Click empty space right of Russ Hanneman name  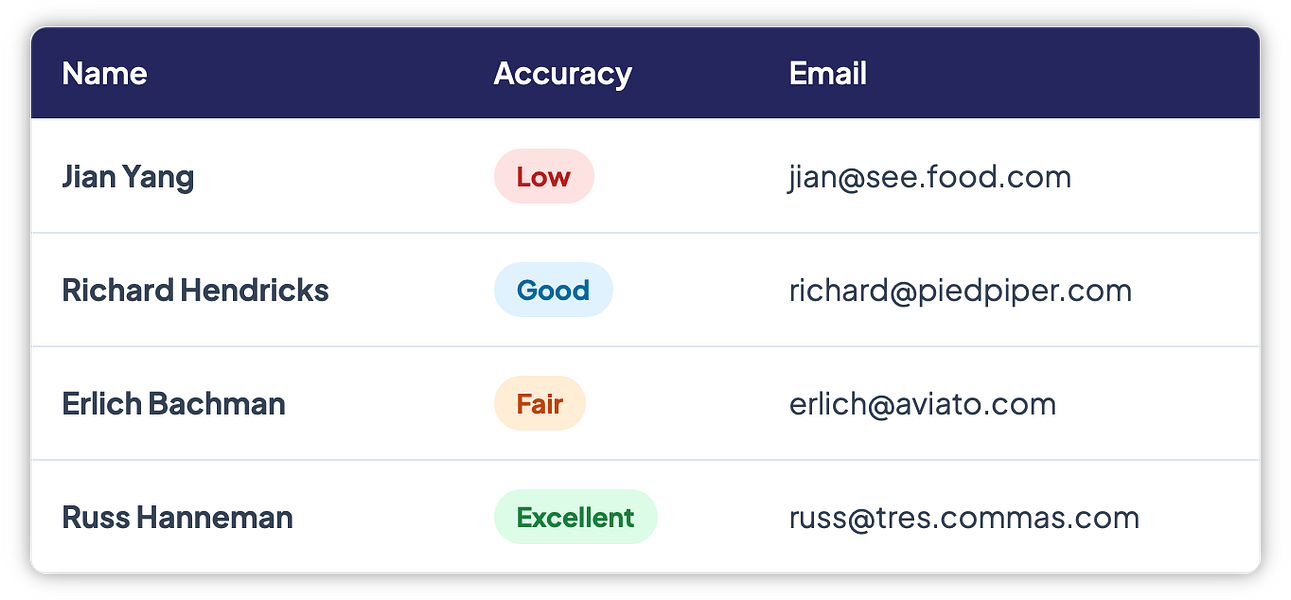click(385, 517)
